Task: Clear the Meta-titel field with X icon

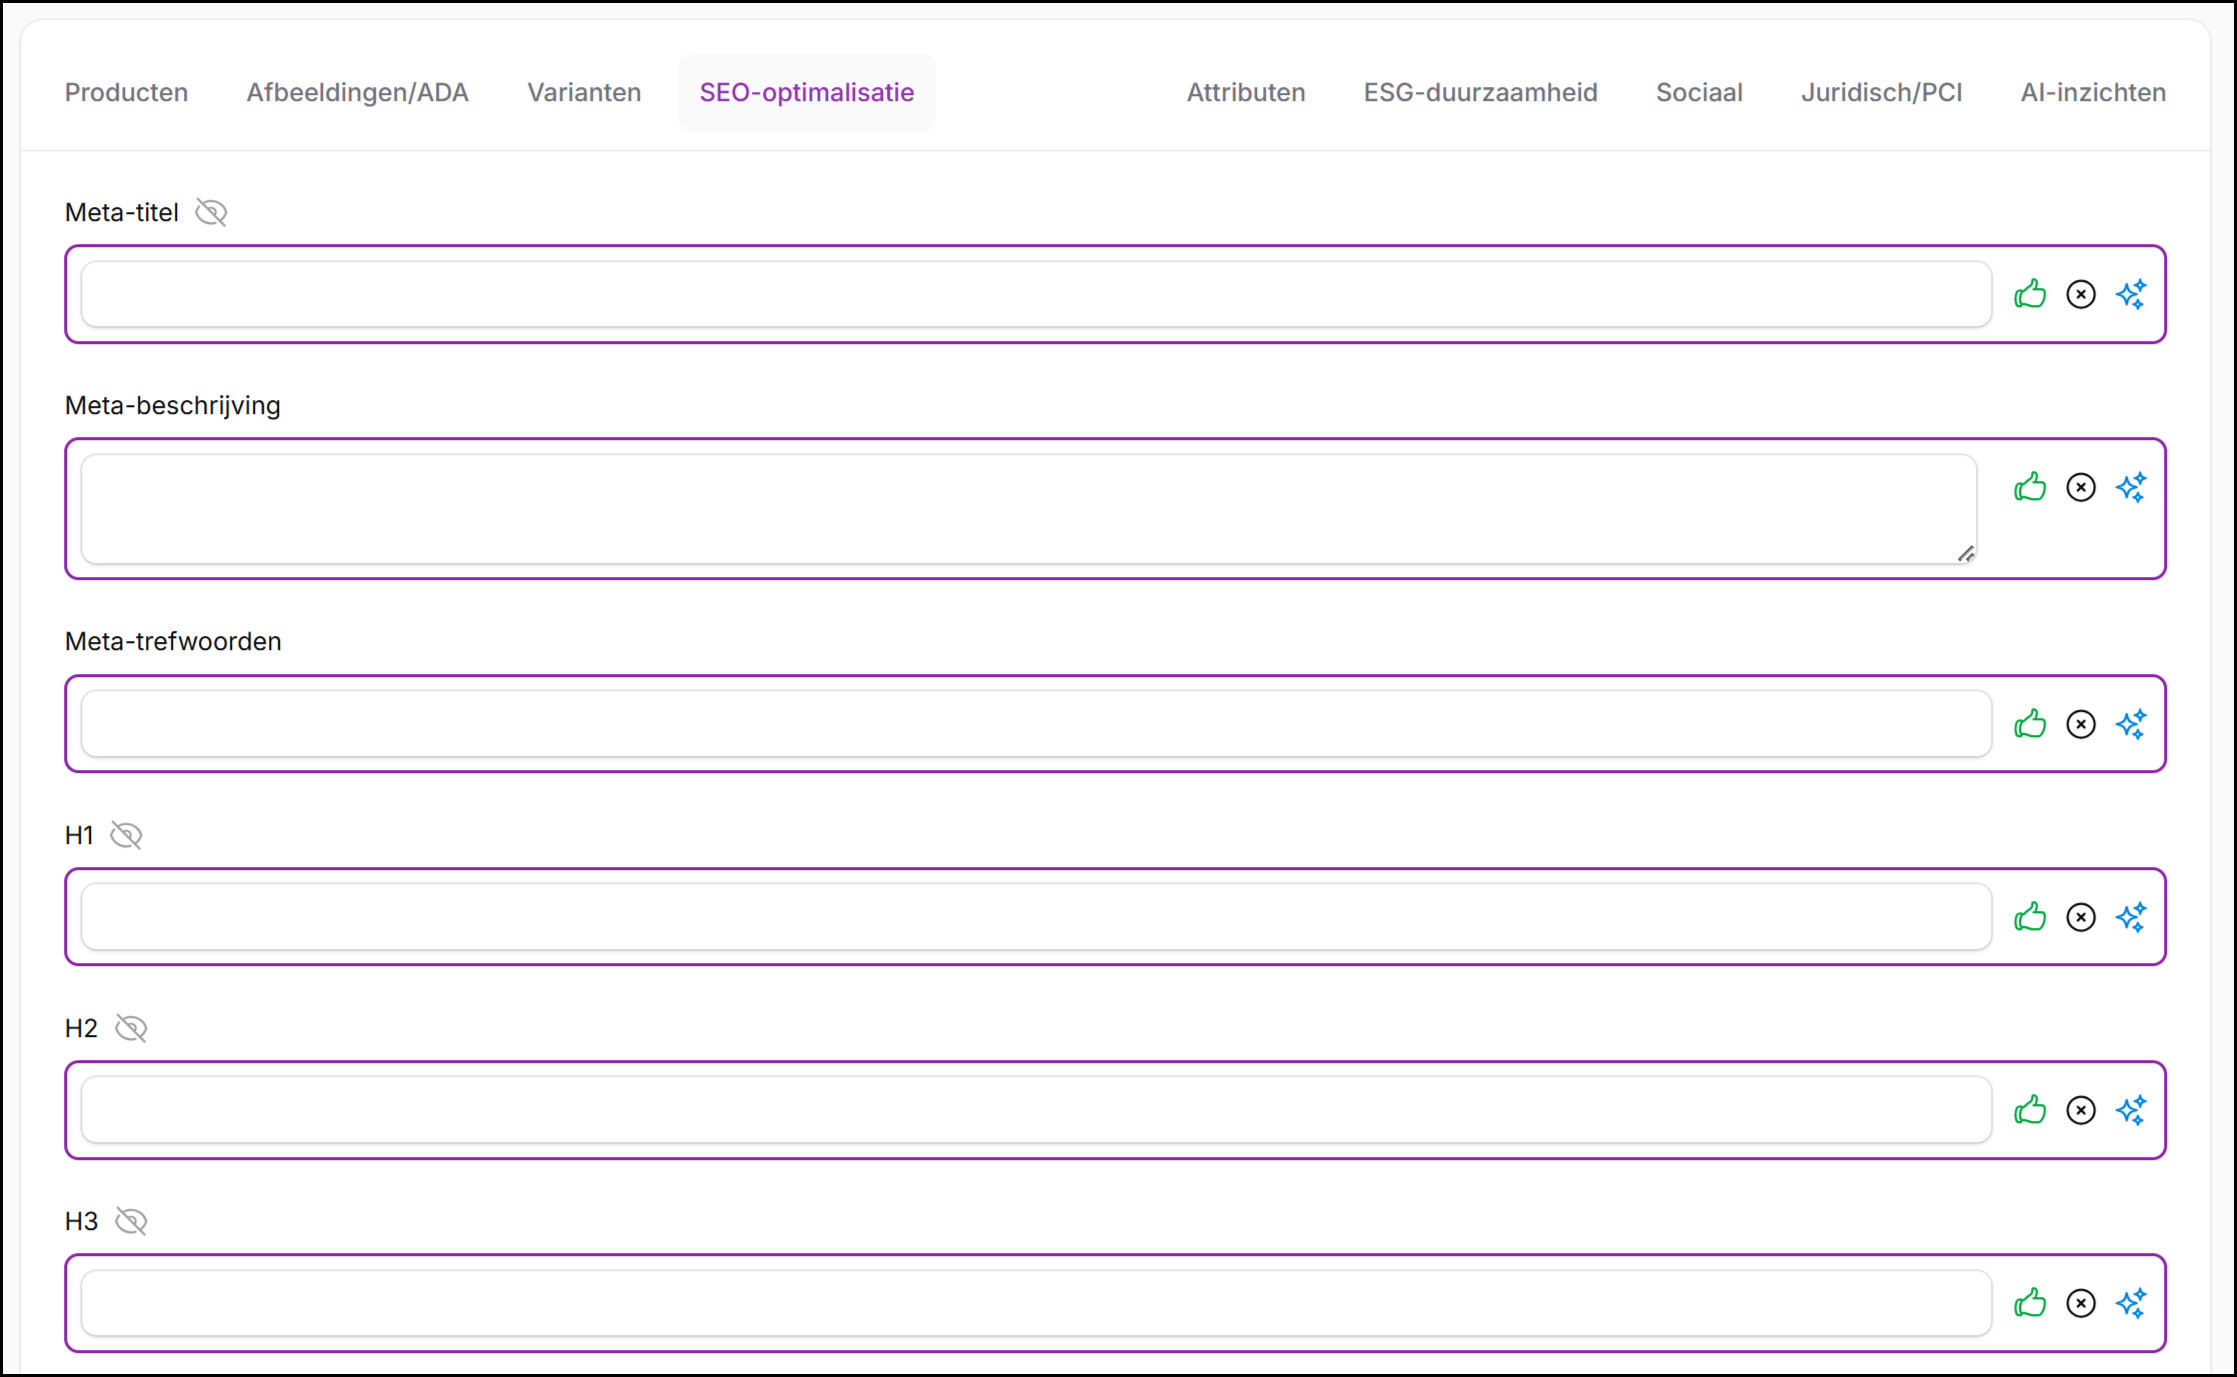Action: coord(2081,294)
